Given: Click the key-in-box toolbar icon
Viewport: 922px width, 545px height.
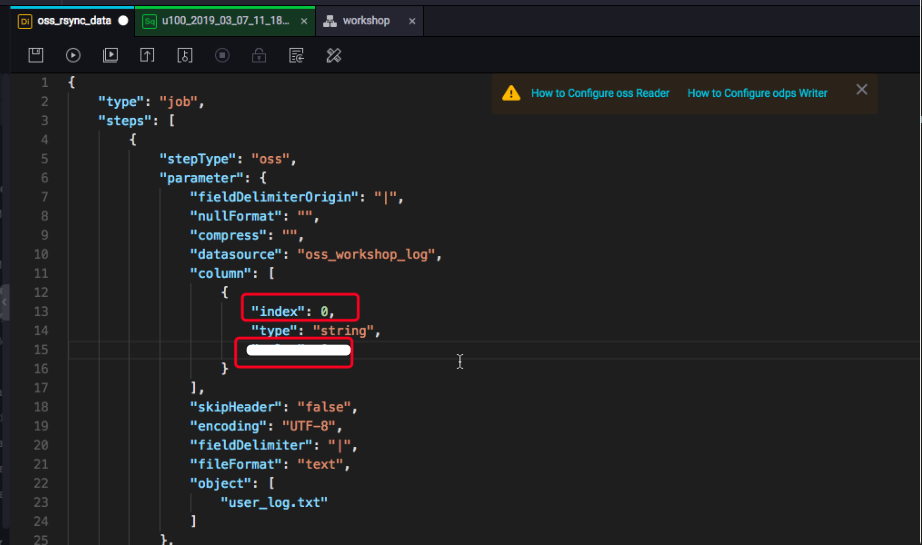Looking at the screenshot, I should pyautogui.click(x=185, y=56).
